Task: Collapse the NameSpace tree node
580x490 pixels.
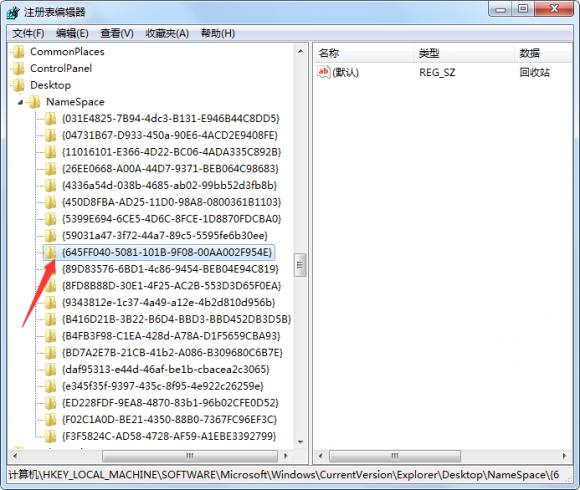Action: pyautogui.click(x=20, y=102)
